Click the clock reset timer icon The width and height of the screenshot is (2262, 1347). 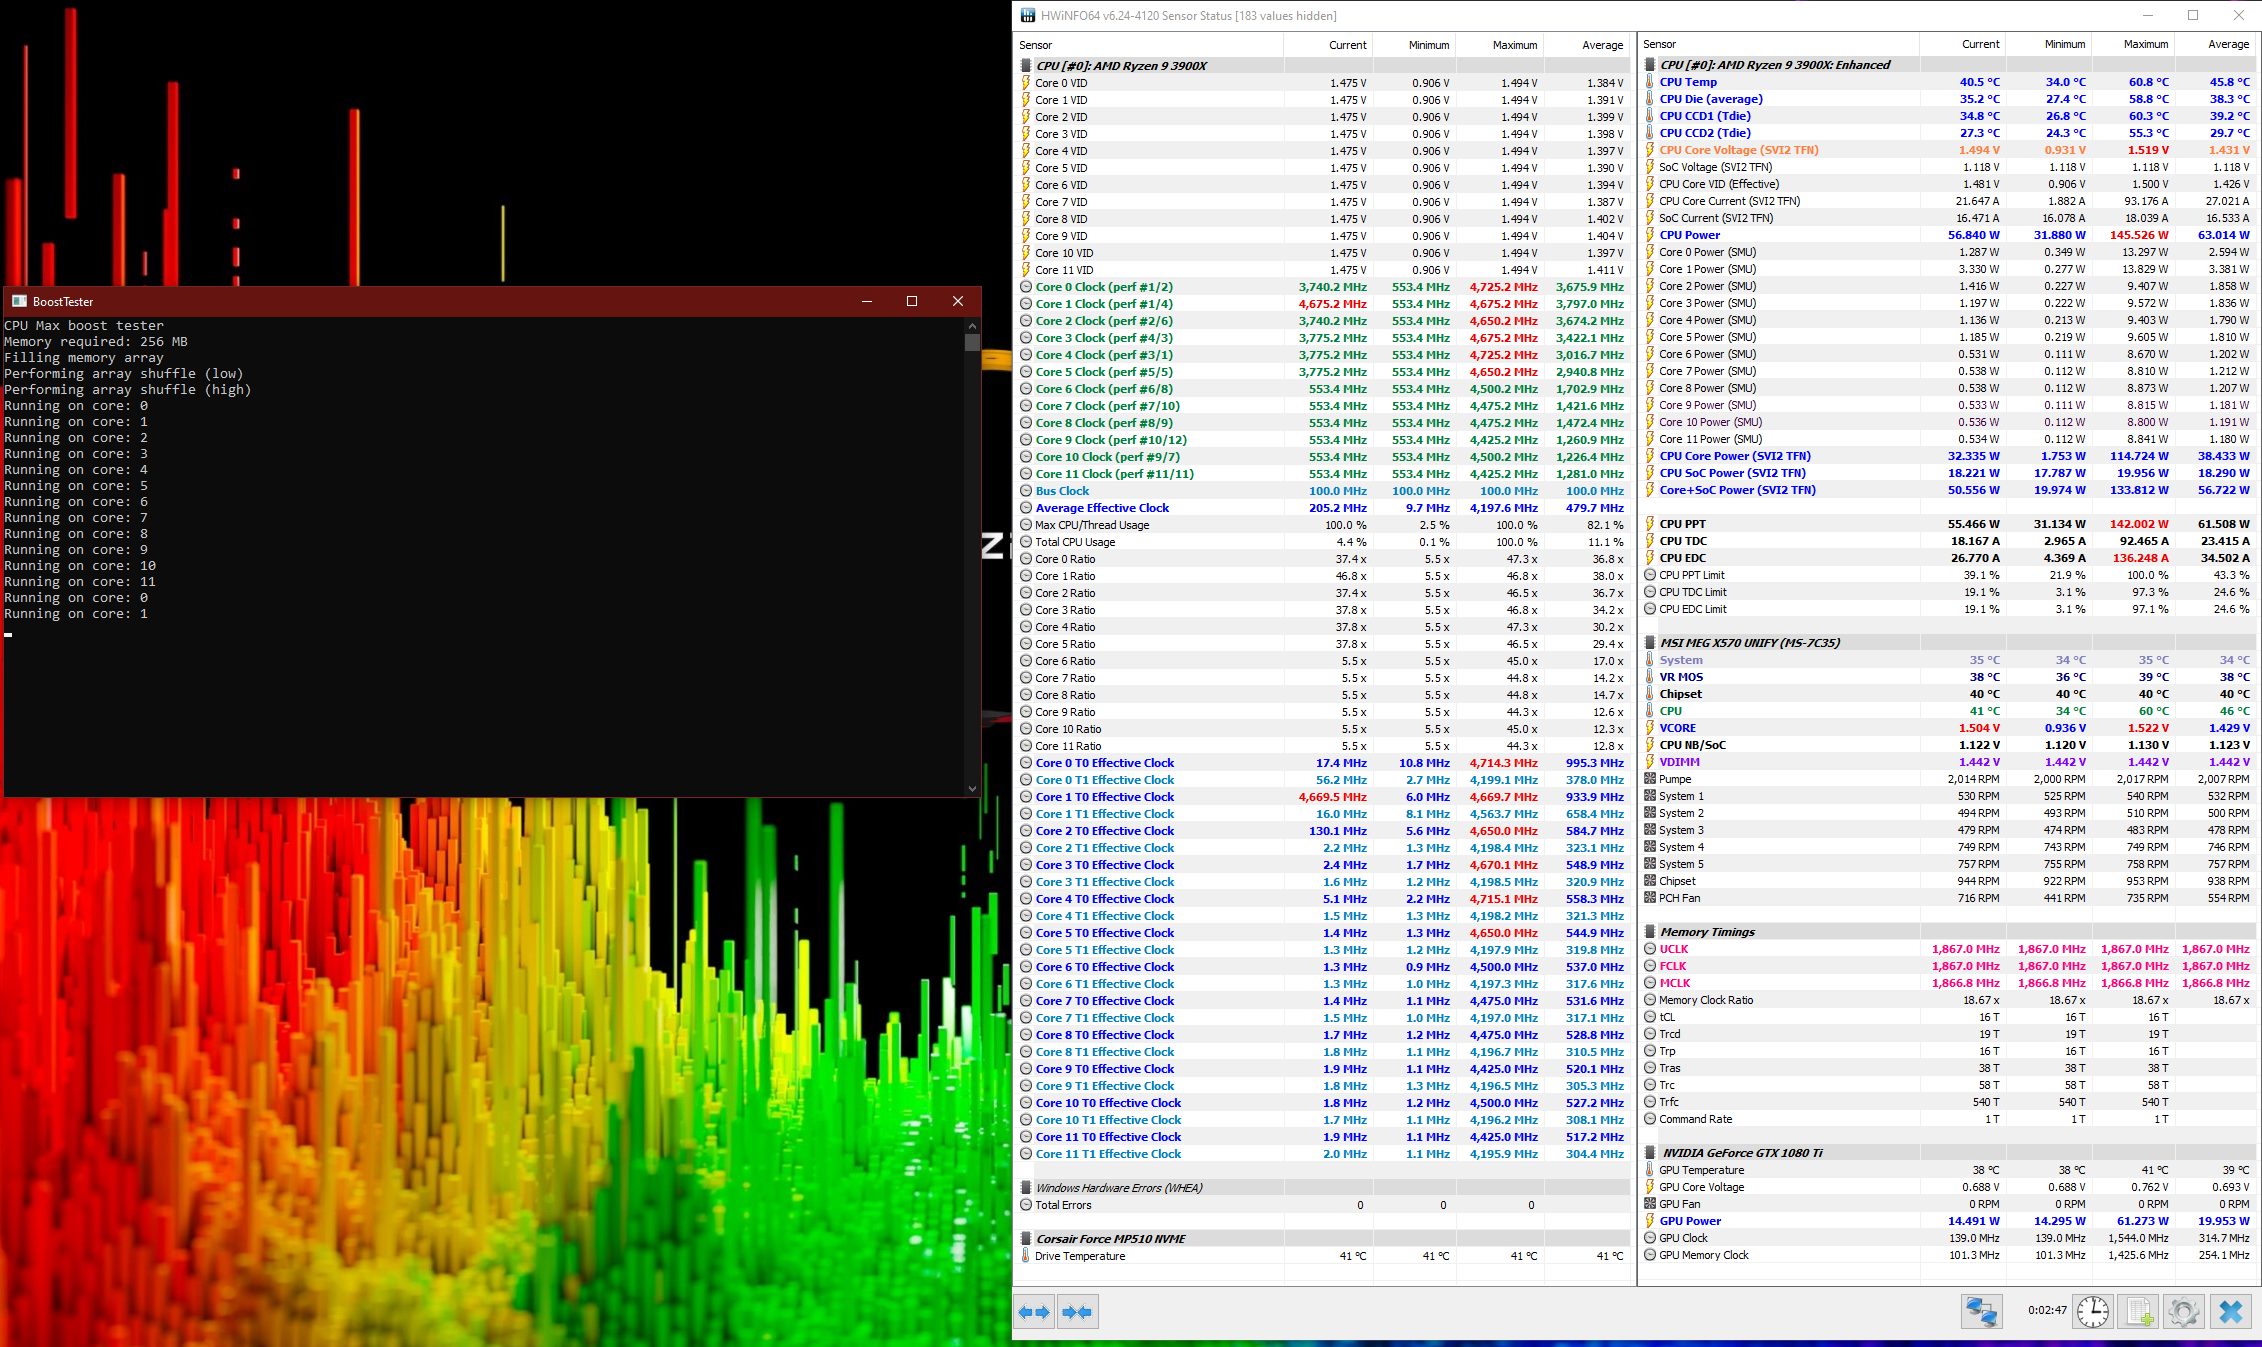2092,1311
